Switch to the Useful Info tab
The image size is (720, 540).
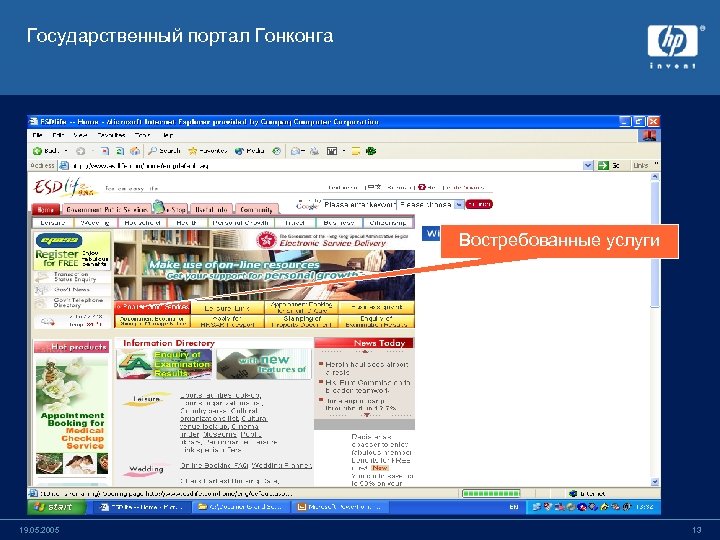211,209
